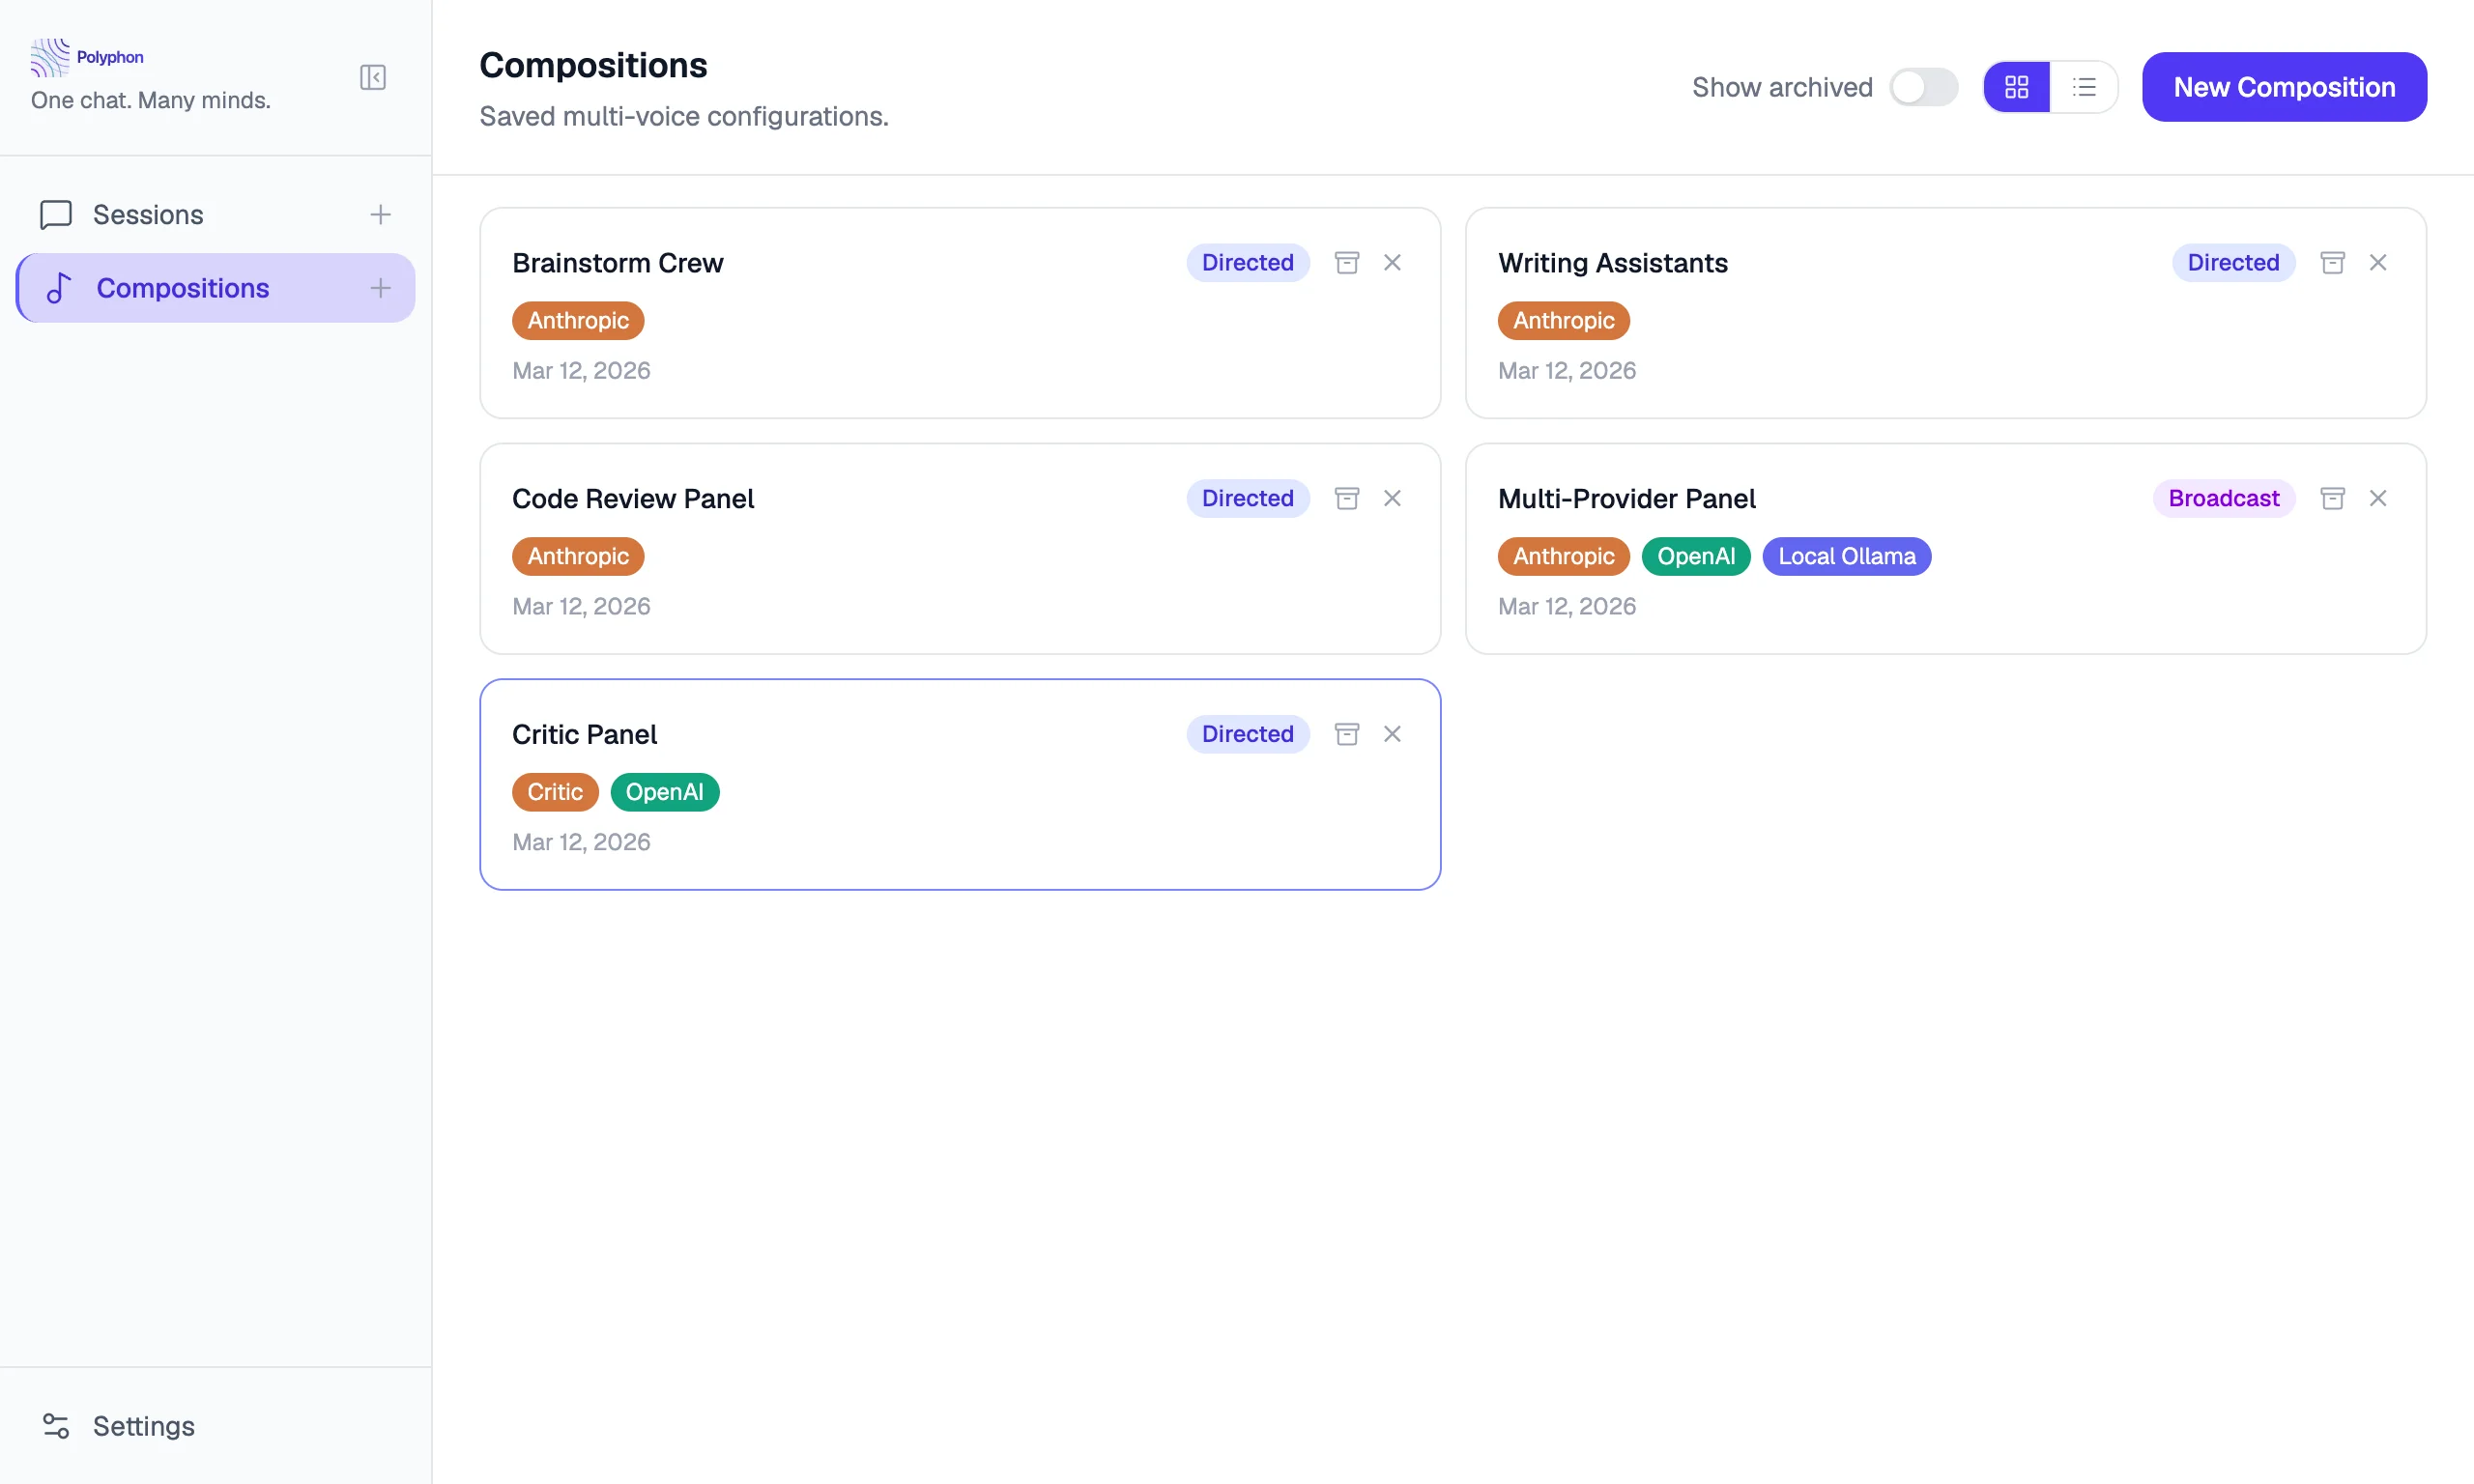Viewport: 2474px width, 1484px height.
Task: Click the Broadcast mode badge
Action: tap(2223, 498)
